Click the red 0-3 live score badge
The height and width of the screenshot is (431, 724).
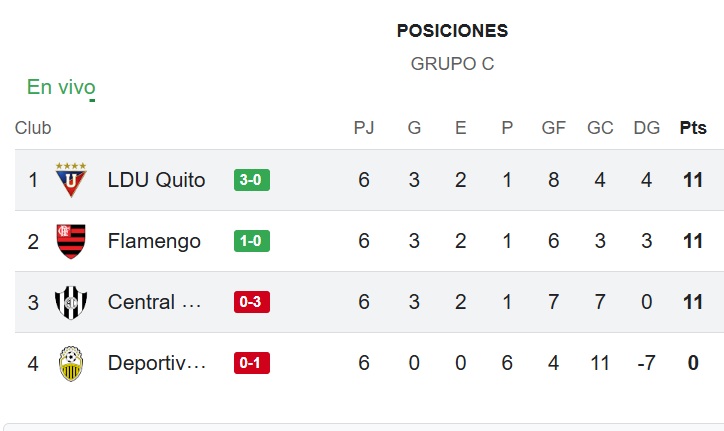click(252, 302)
